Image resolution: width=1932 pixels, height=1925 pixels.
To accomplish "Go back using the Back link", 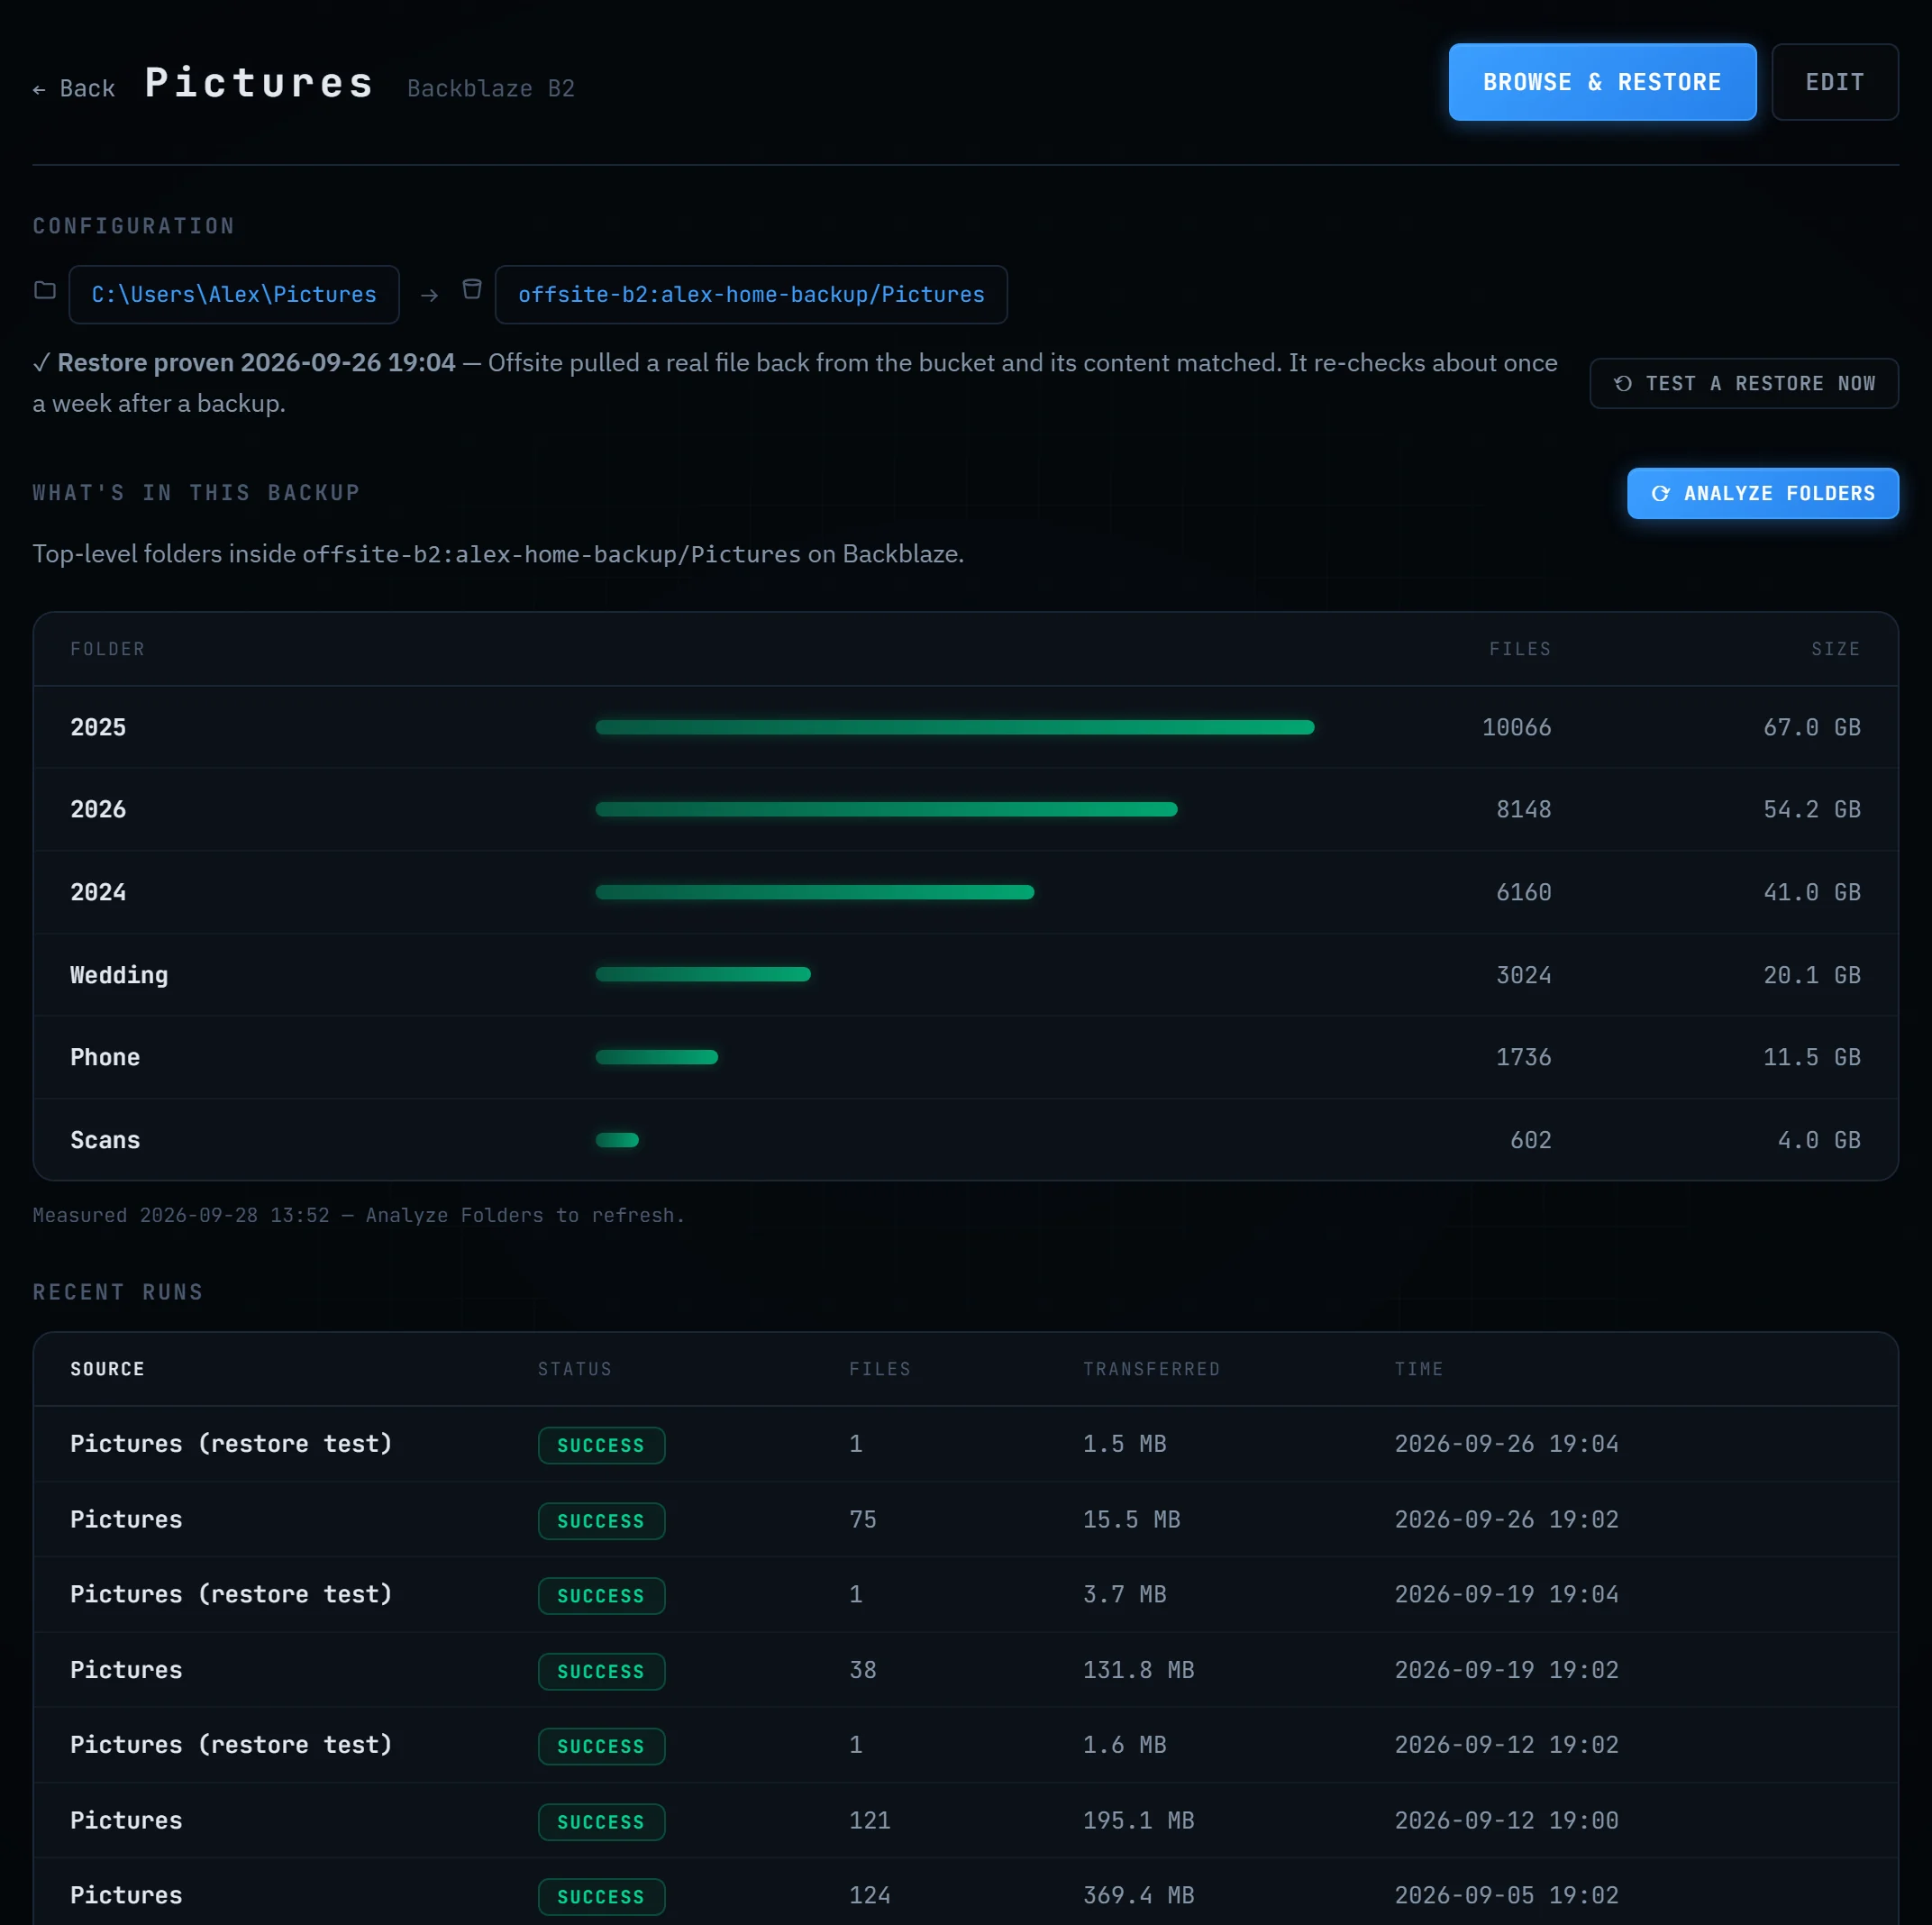I will [74, 89].
